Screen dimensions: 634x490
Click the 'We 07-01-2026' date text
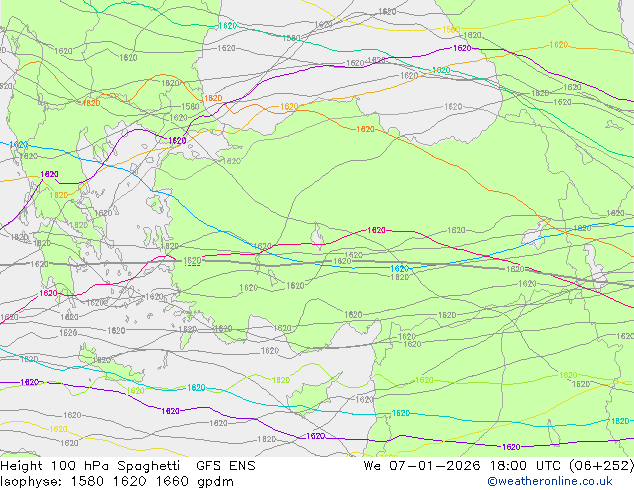click(422, 466)
